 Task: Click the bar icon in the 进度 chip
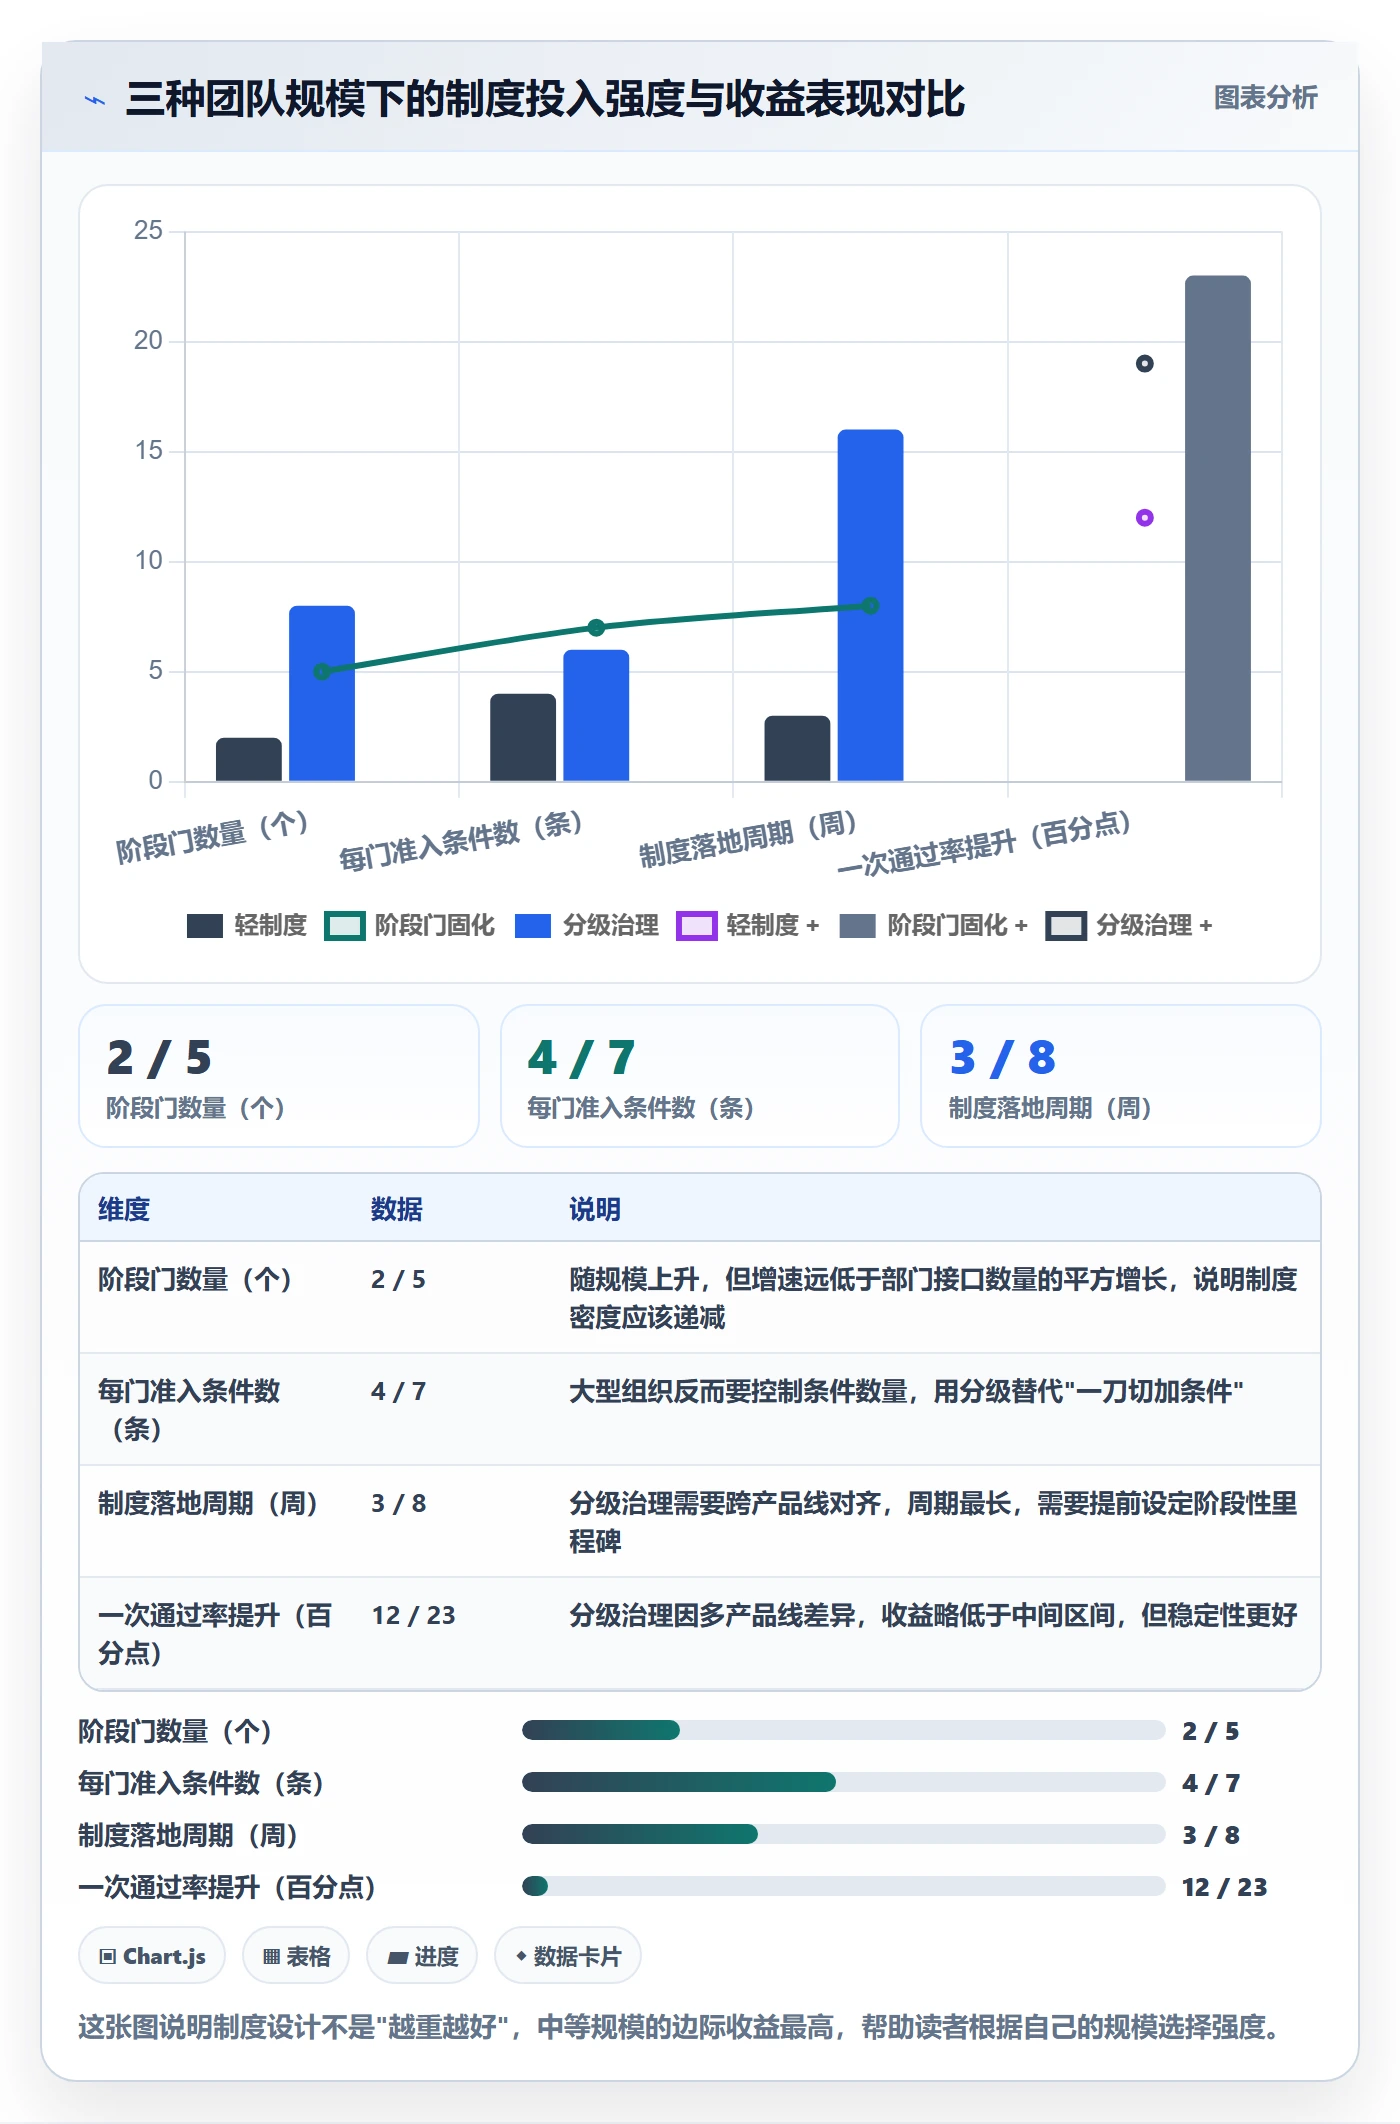(398, 1957)
